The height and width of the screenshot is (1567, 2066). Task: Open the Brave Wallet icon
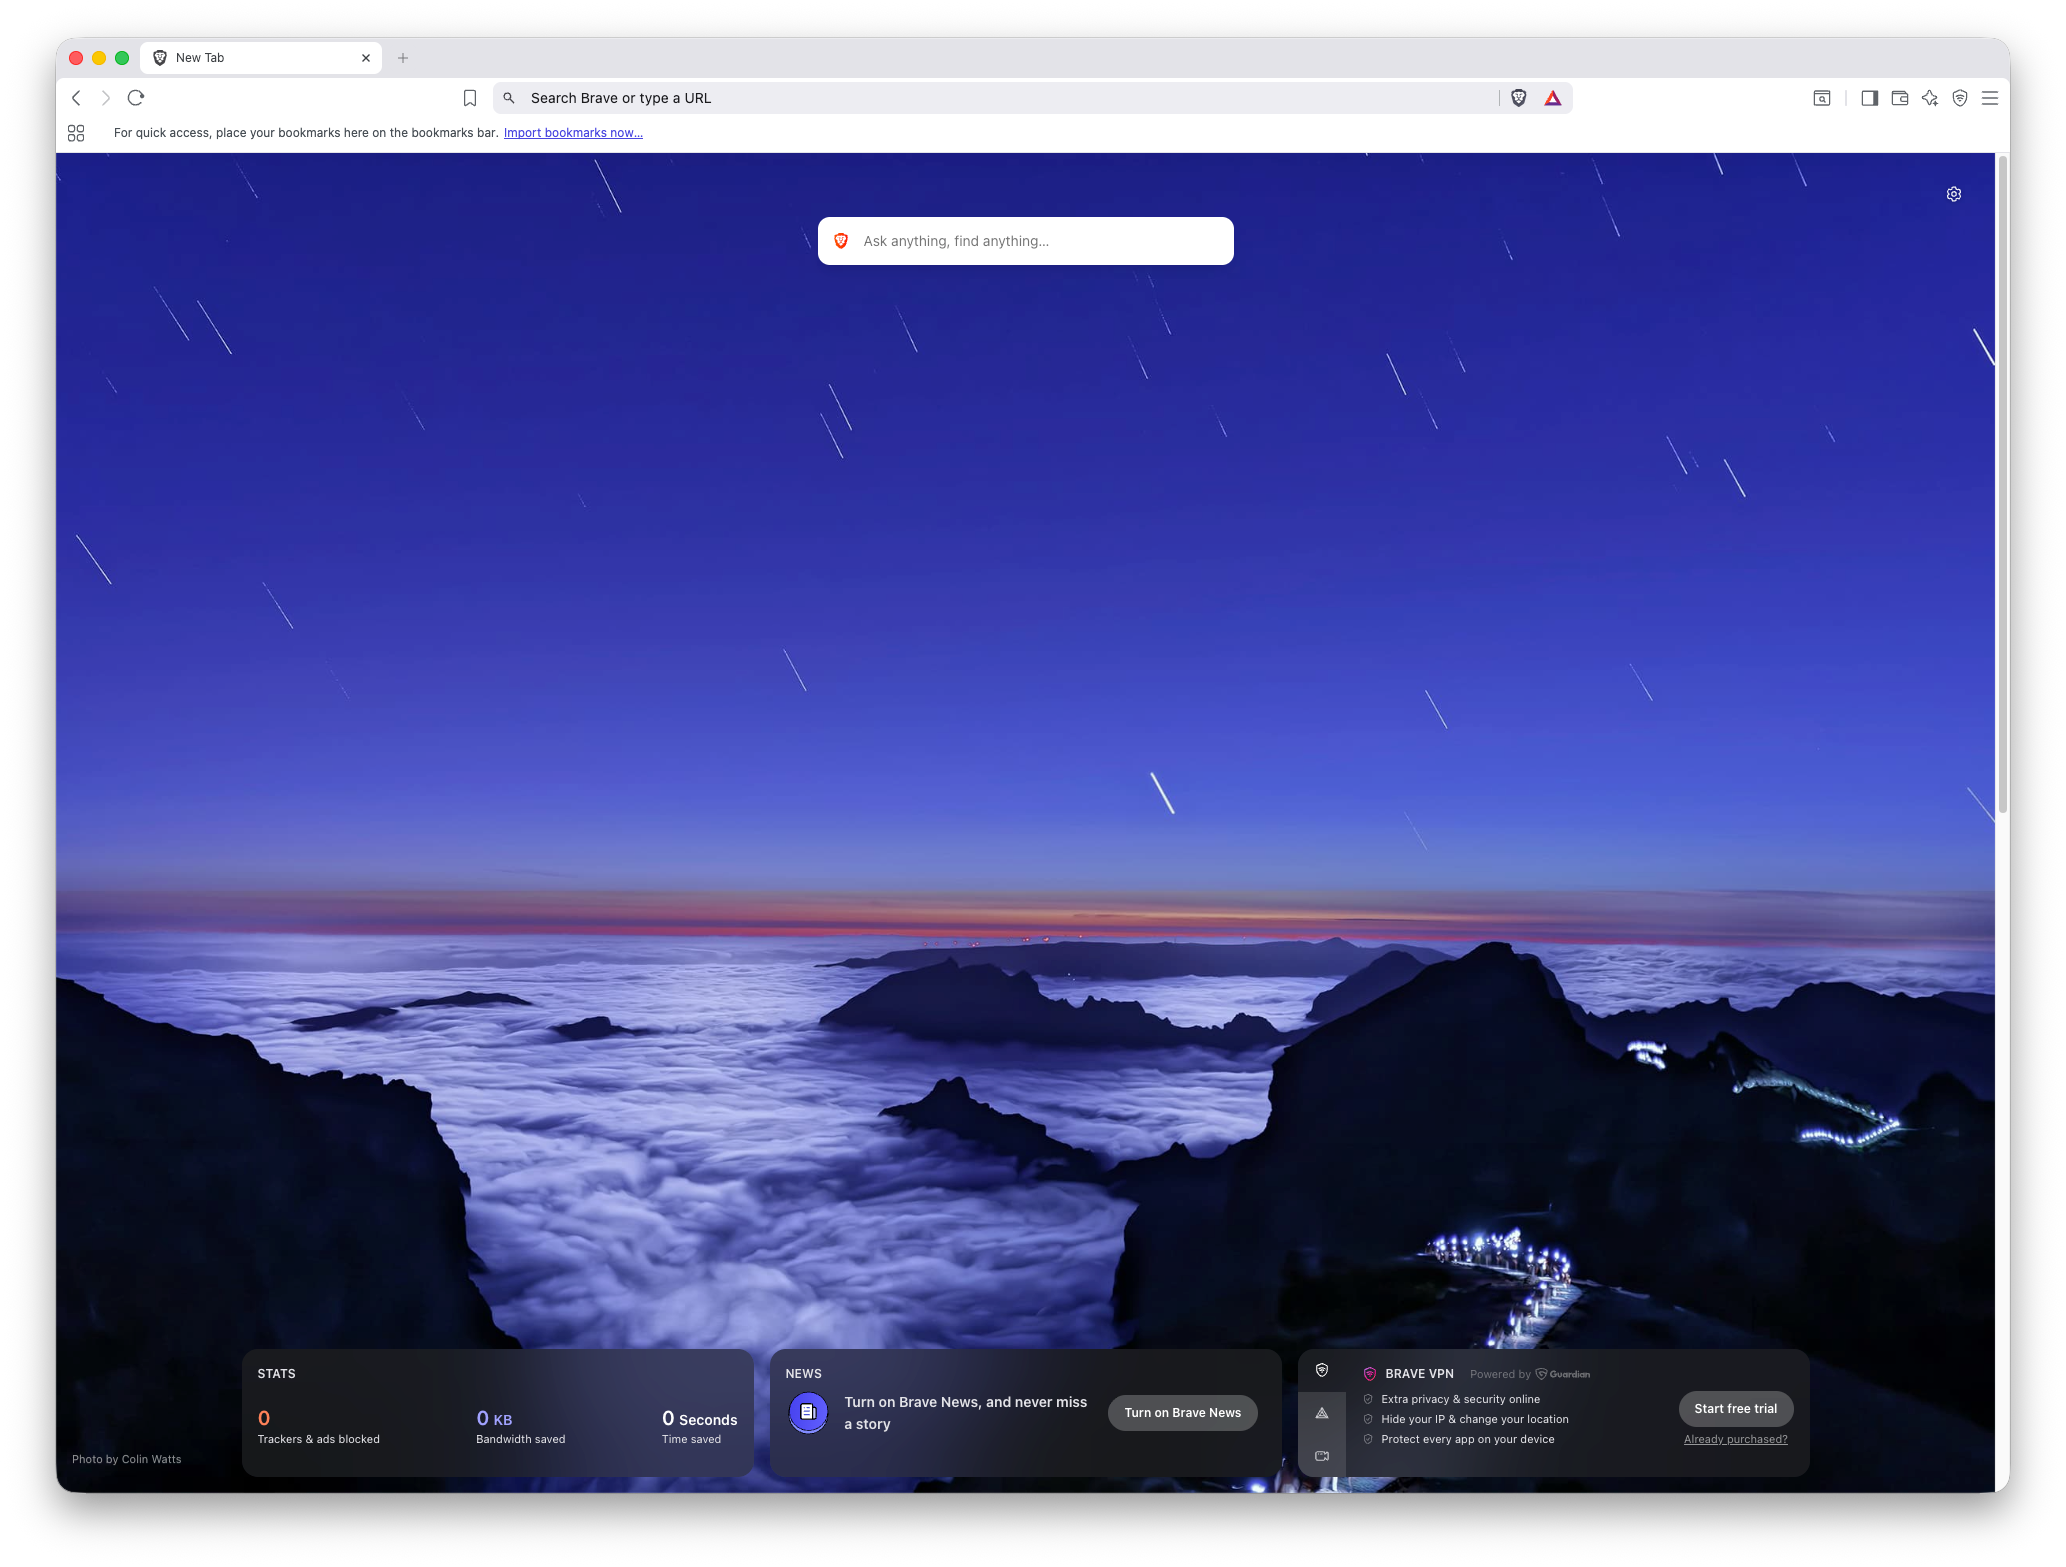pyautogui.click(x=1900, y=98)
